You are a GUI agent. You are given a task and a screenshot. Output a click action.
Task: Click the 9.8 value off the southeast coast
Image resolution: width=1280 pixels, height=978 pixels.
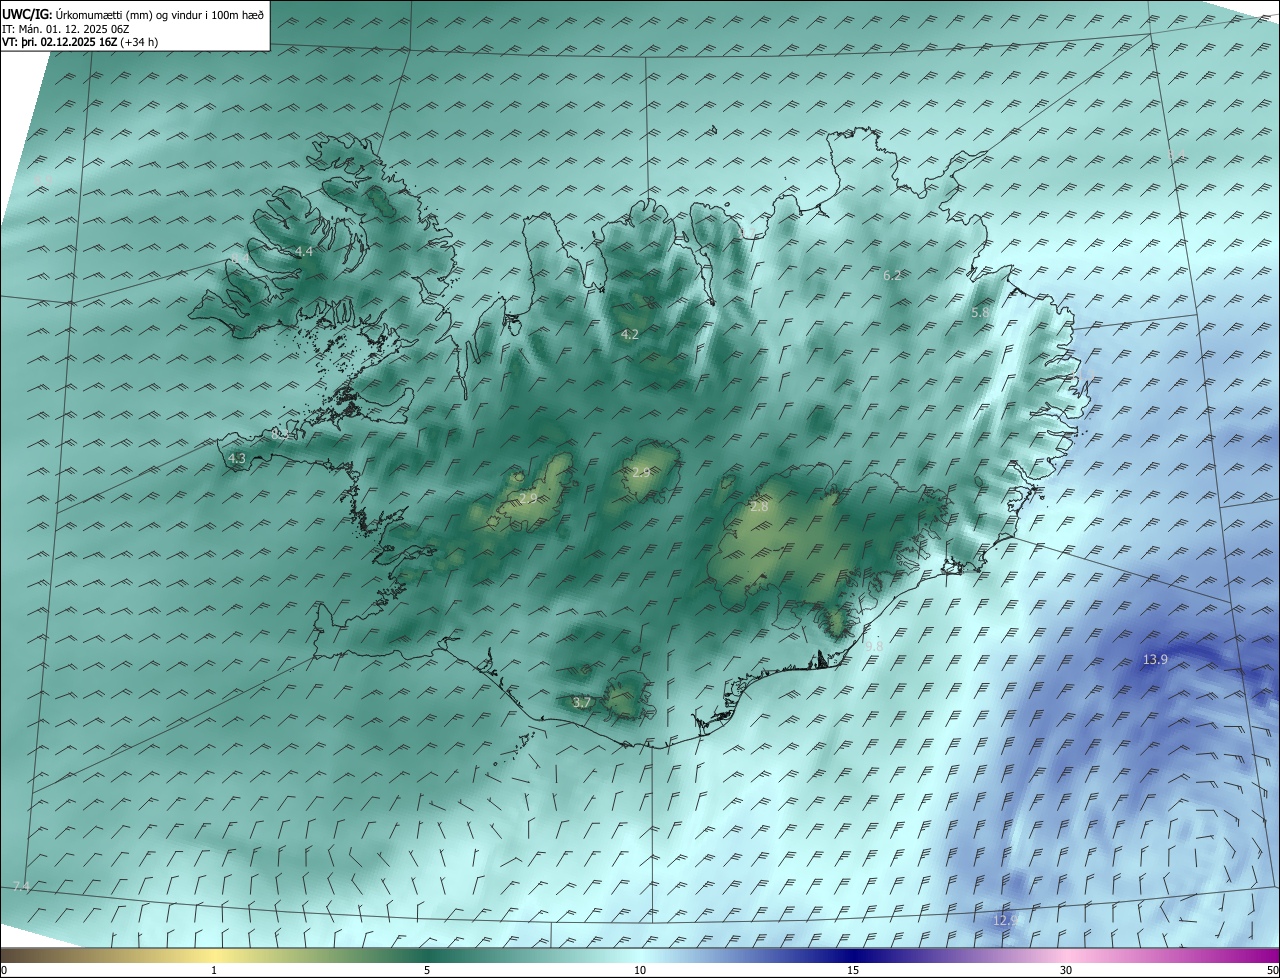pos(873,646)
